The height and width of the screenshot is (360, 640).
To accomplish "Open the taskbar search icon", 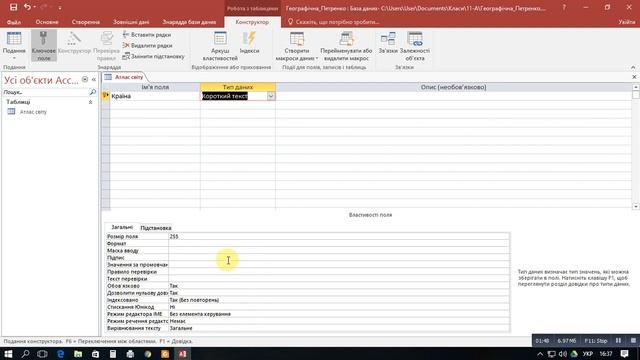I will 25,354.
